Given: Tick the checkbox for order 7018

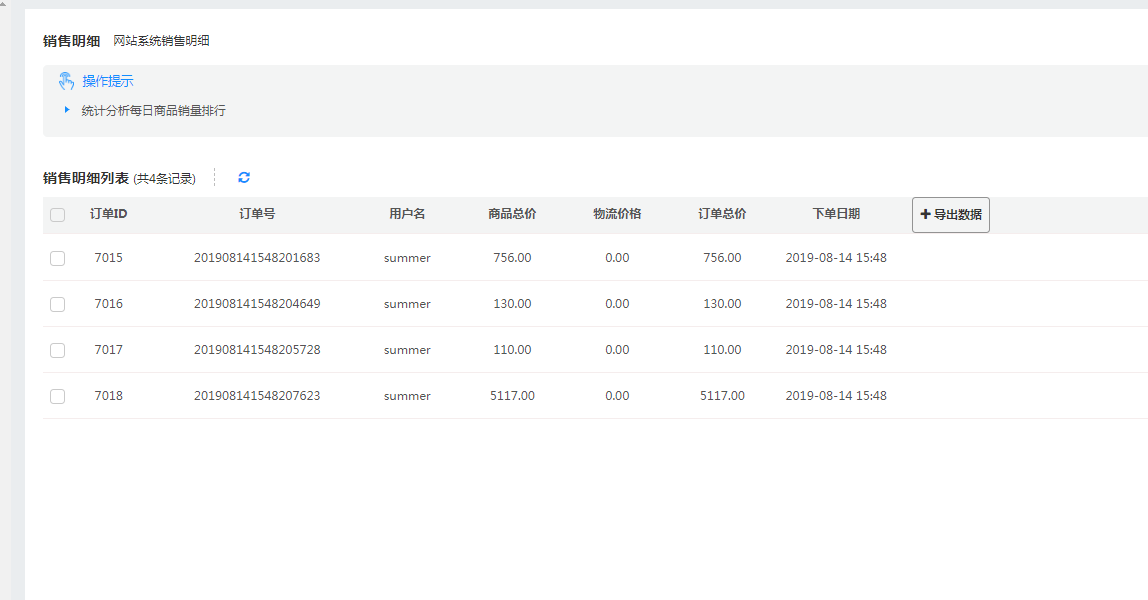Looking at the screenshot, I should click(58, 396).
